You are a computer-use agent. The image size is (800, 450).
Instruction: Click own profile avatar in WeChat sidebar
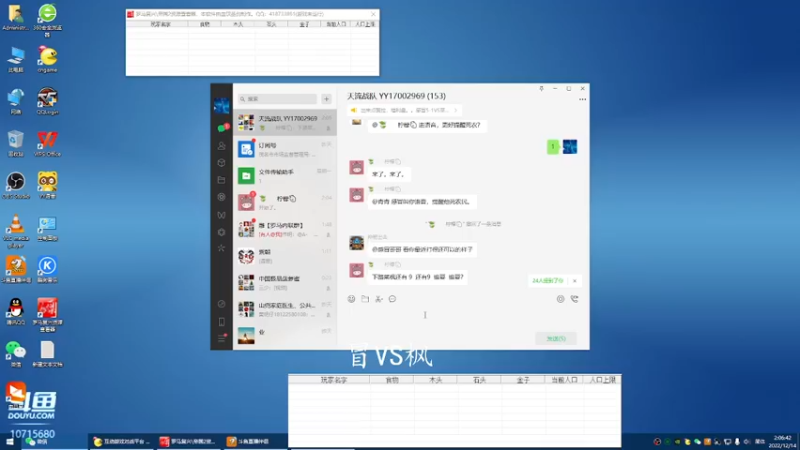[221, 106]
